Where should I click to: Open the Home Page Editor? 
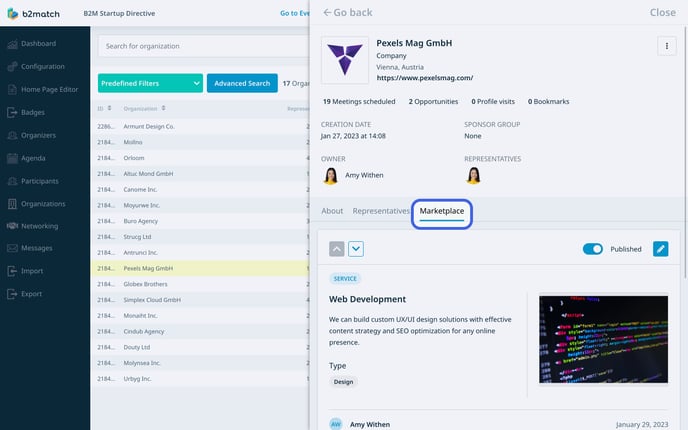(43, 90)
